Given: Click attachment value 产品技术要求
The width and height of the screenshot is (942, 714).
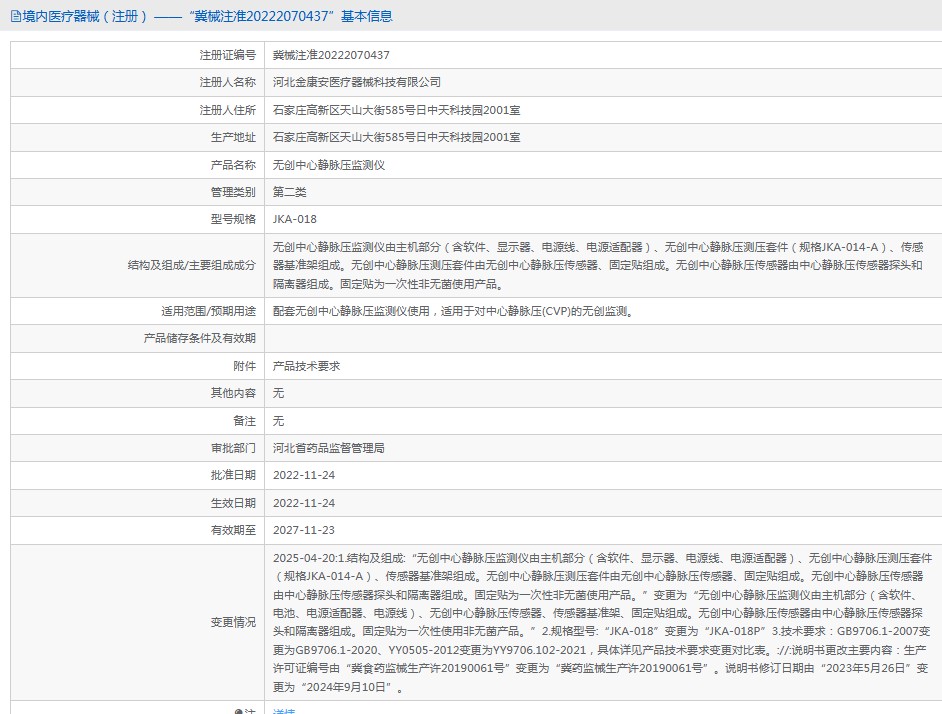Looking at the screenshot, I should 306,366.
